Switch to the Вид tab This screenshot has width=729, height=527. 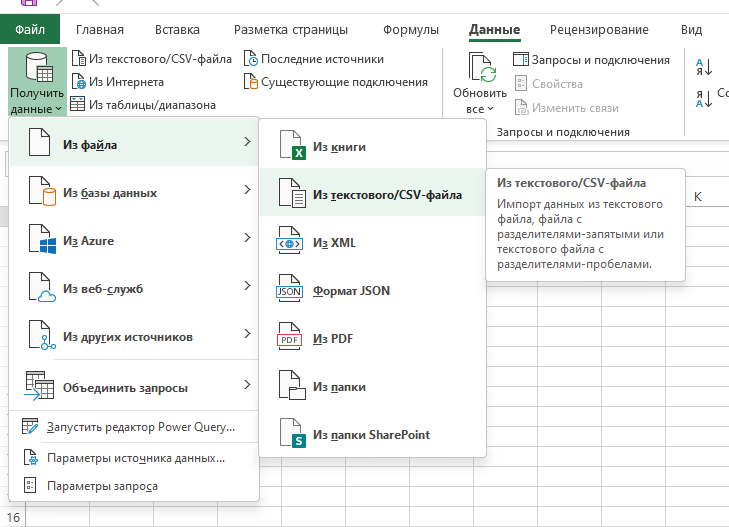point(691,30)
